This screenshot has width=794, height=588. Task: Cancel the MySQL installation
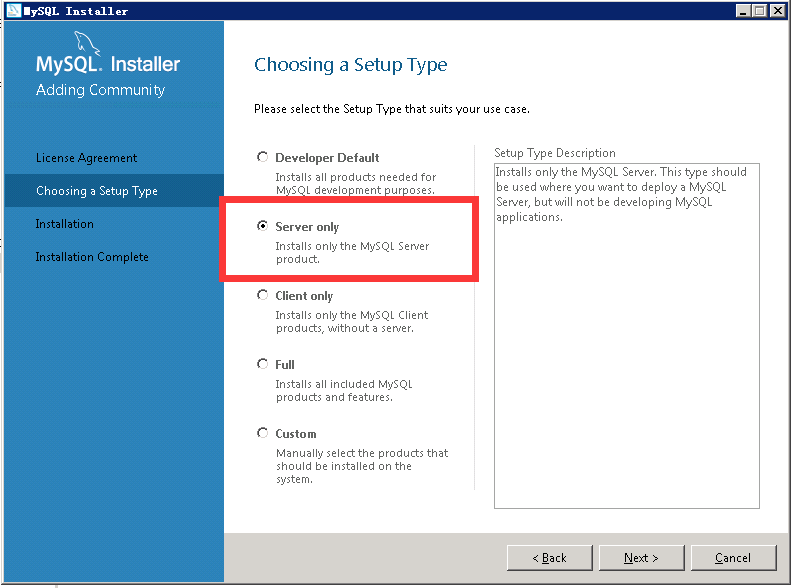click(733, 558)
